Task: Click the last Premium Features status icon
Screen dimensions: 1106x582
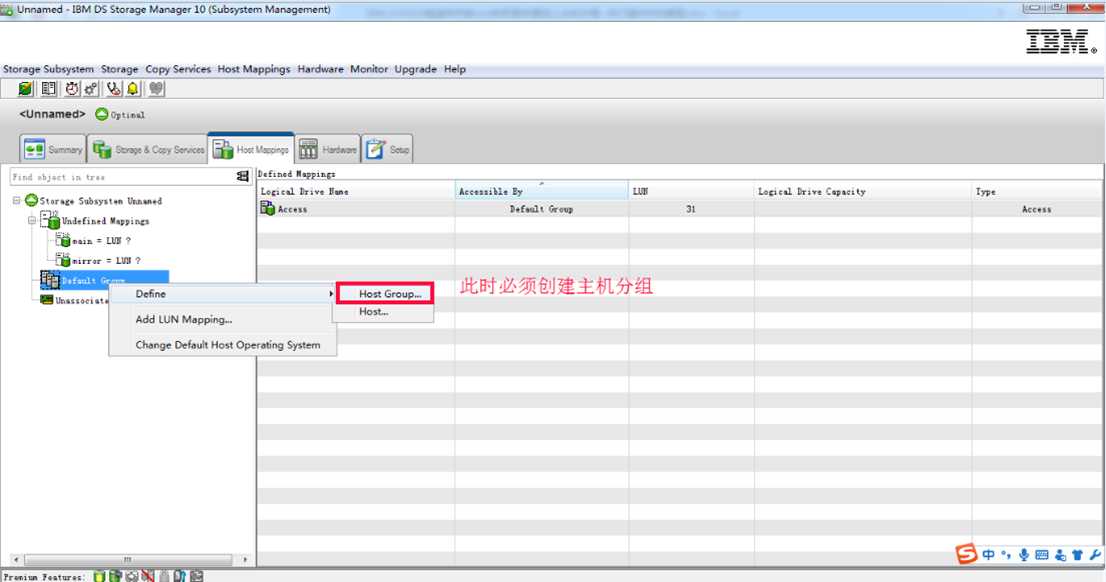Action: pos(197,576)
